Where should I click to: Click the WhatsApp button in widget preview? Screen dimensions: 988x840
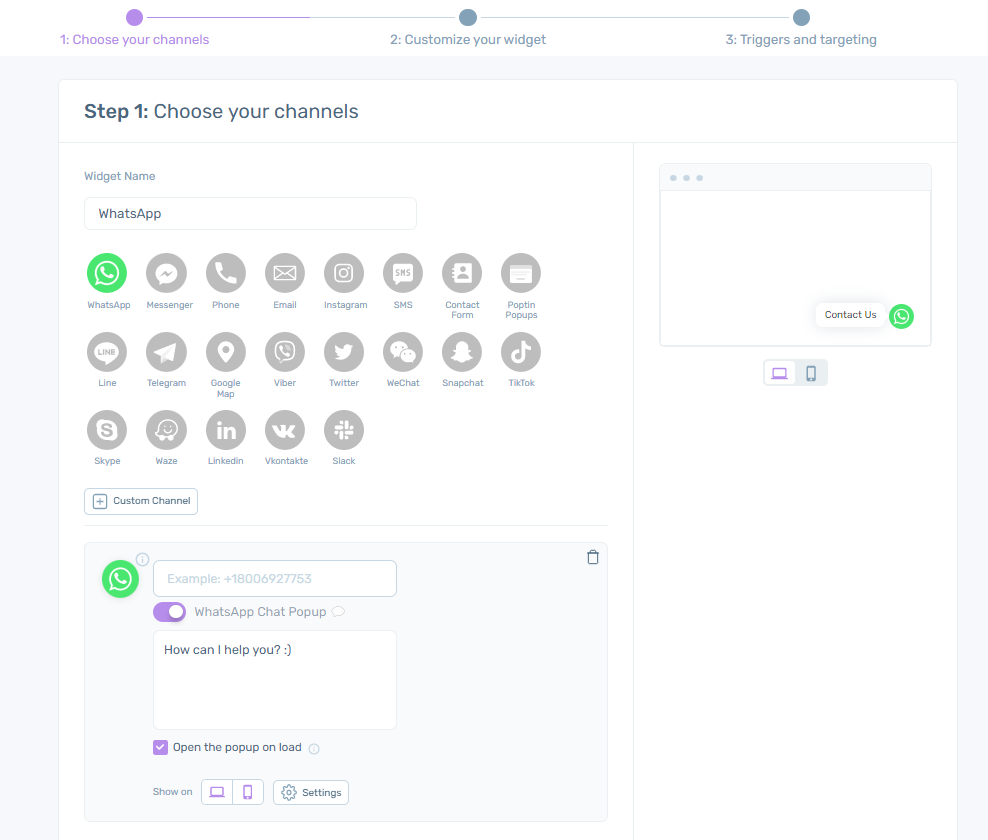[x=901, y=316]
